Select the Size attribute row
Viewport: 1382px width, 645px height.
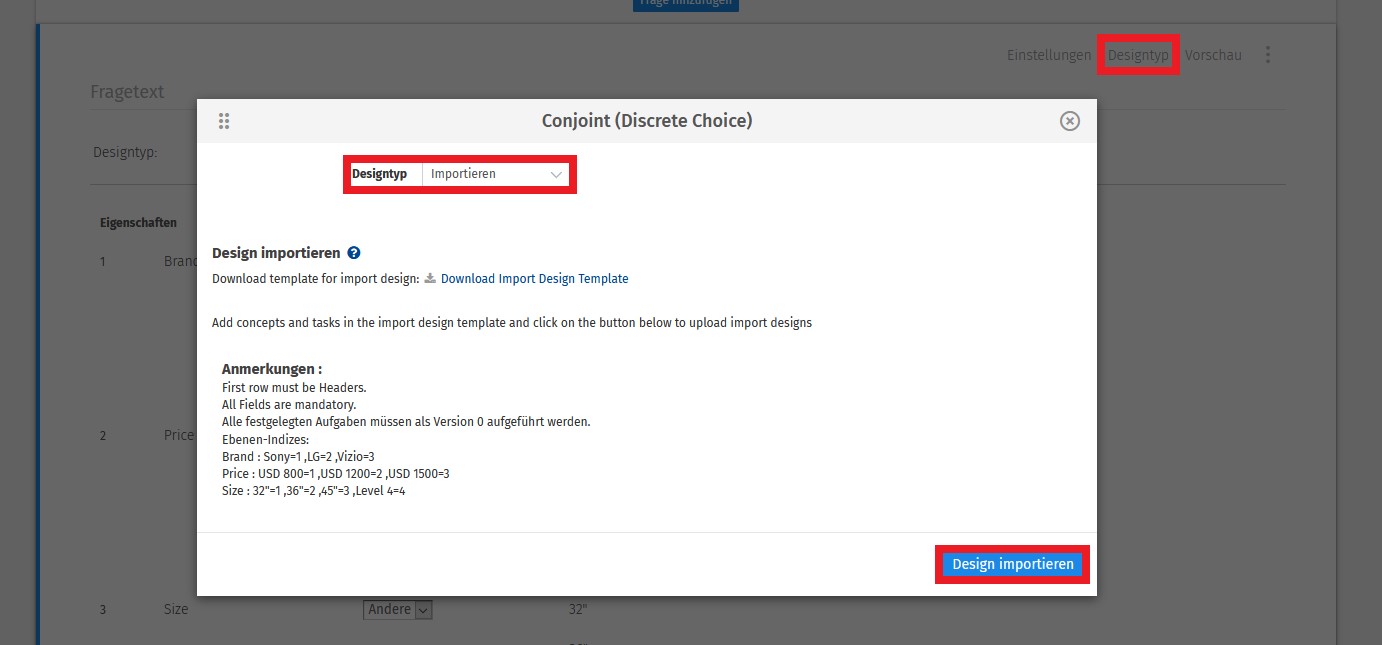(x=175, y=609)
